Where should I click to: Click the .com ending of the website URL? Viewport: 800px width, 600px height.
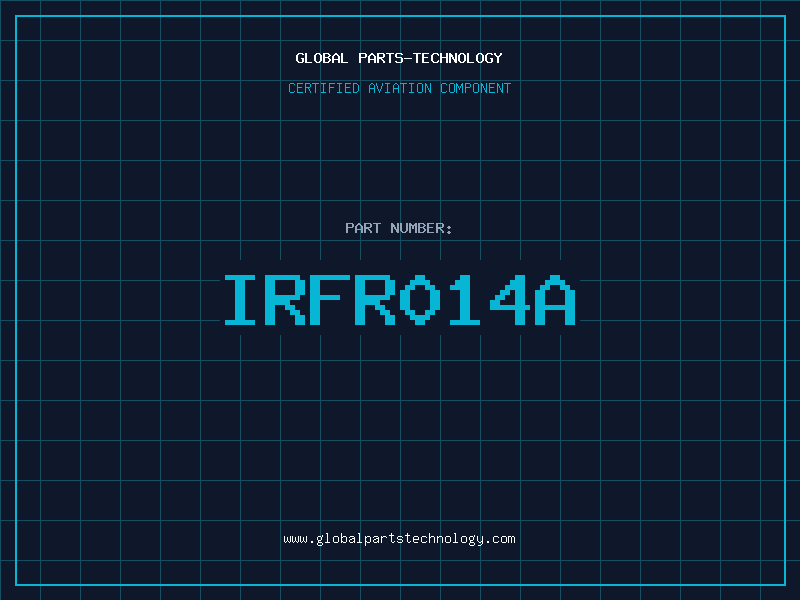pos(500,539)
